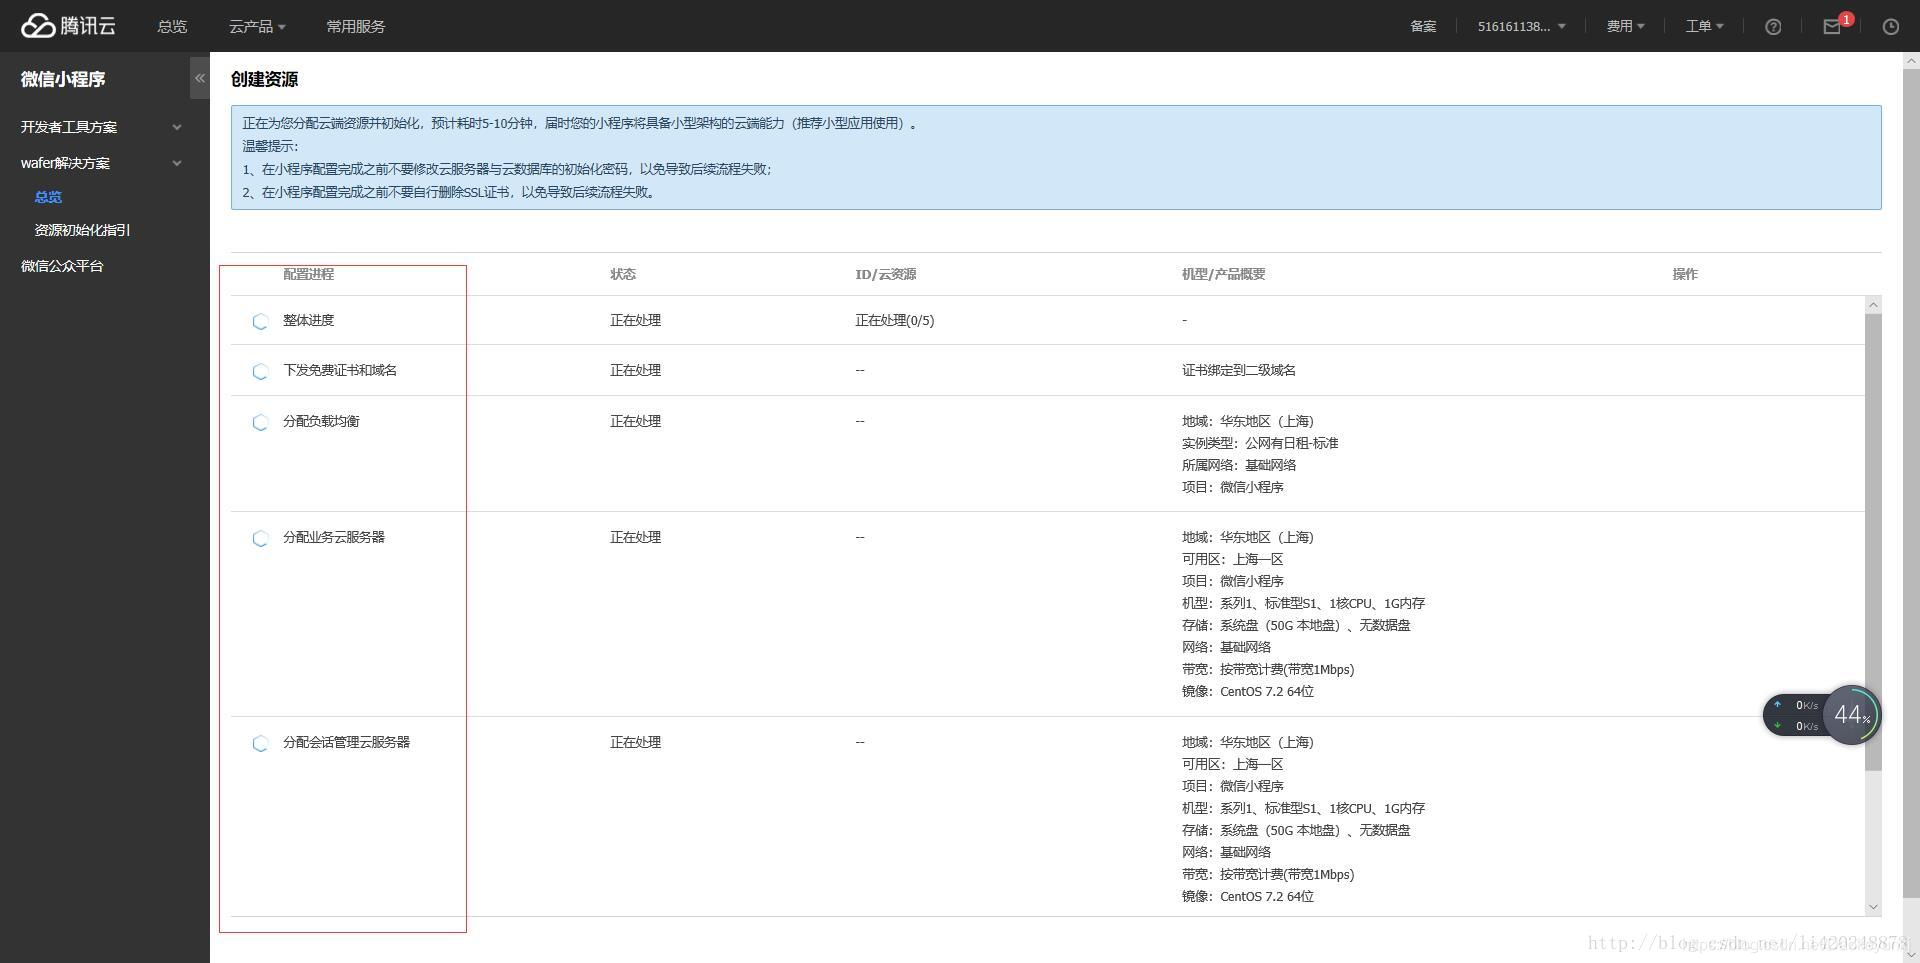Click the clock icon in top bar
The height and width of the screenshot is (963, 1920).
pyautogui.click(x=1890, y=27)
